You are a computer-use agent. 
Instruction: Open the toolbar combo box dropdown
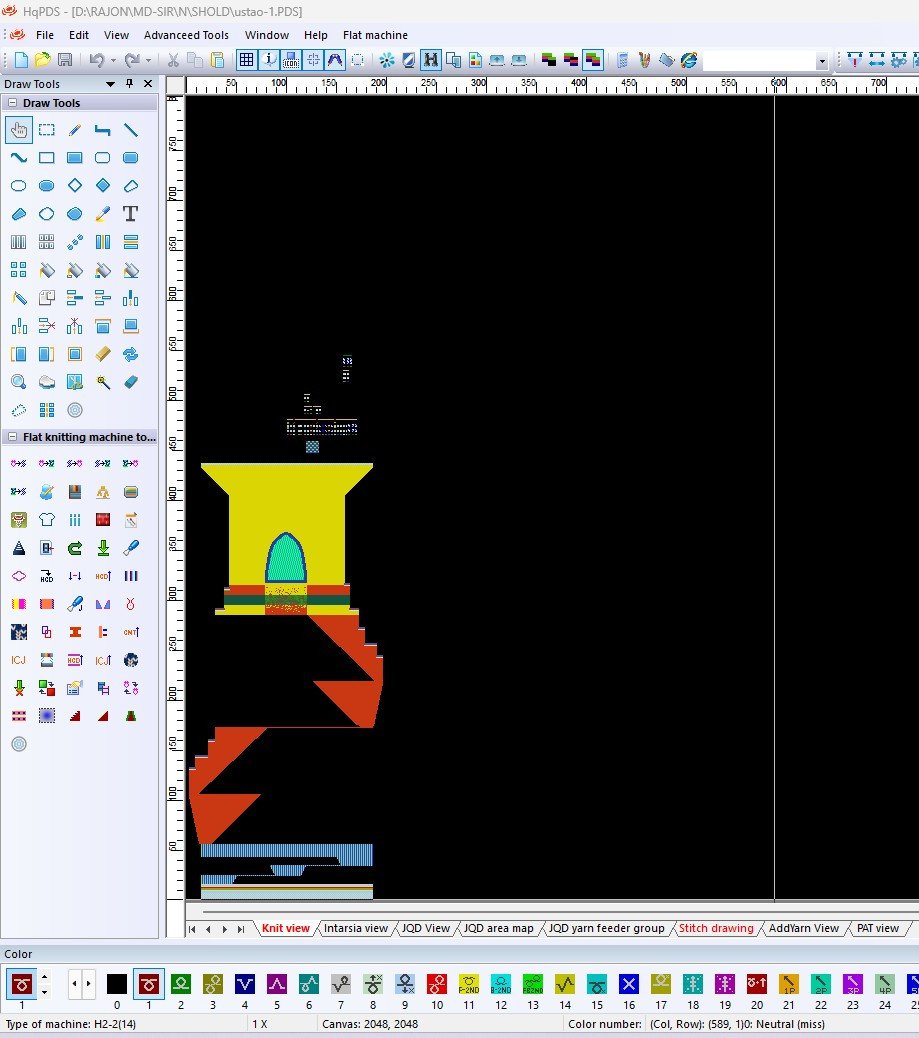pos(822,61)
